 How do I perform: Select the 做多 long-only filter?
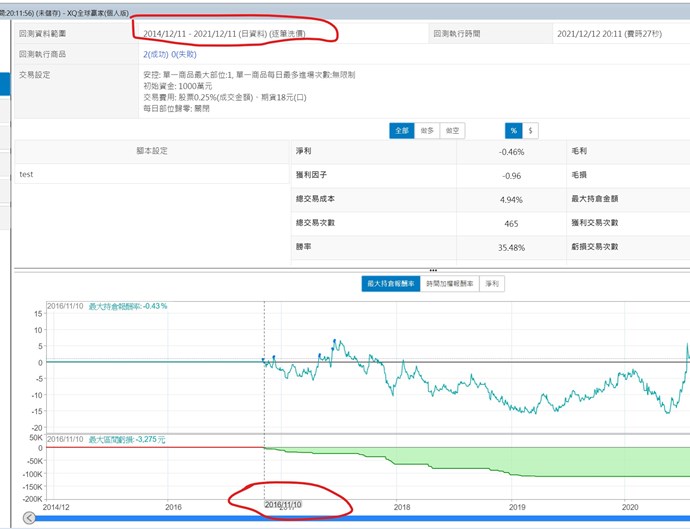(427, 130)
